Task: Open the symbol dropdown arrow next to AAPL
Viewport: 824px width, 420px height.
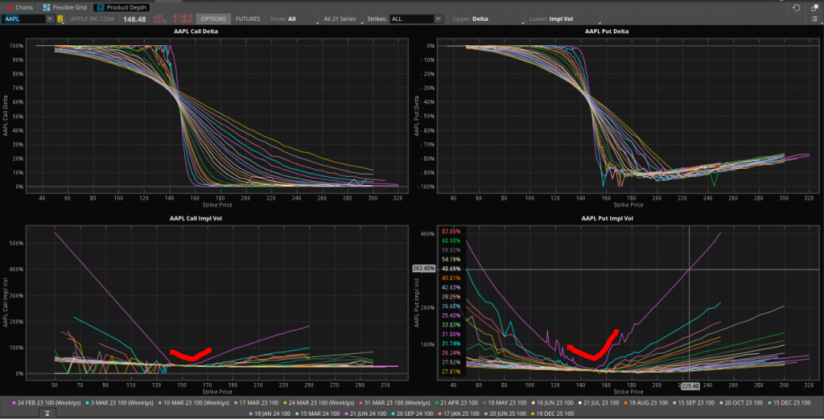Action: [x=50, y=19]
